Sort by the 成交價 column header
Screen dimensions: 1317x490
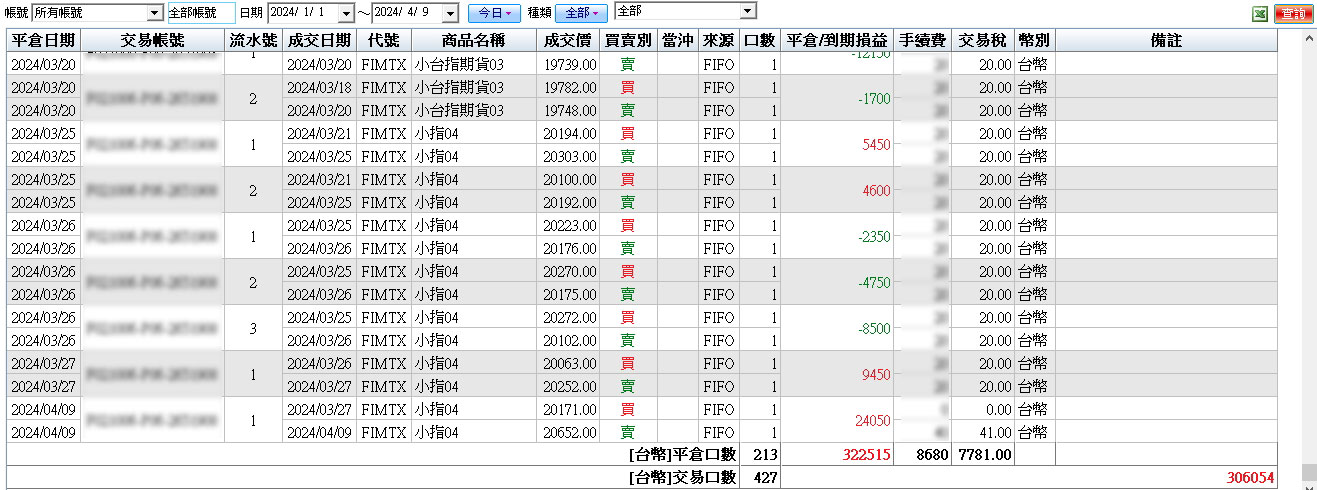click(570, 40)
